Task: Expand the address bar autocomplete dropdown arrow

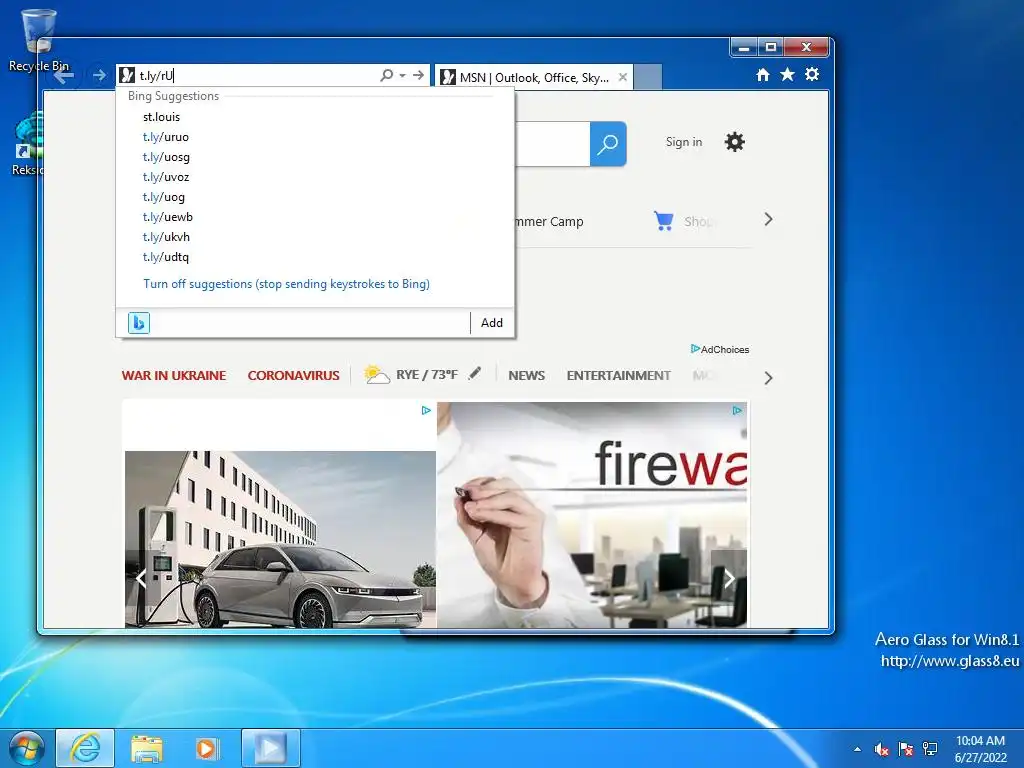Action: pos(402,76)
